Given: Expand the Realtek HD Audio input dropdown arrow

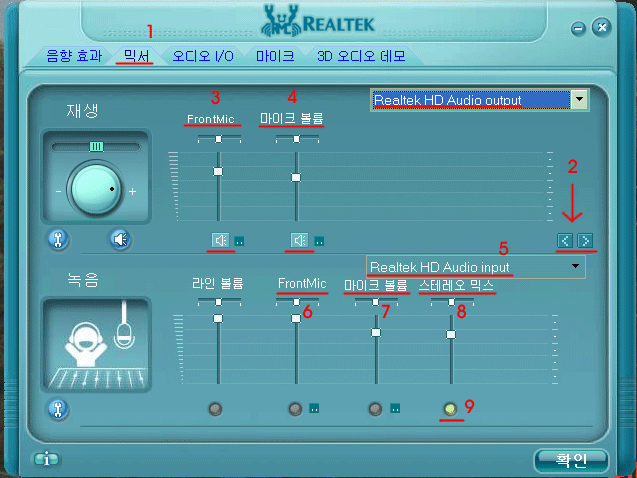Looking at the screenshot, I should (x=575, y=266).
